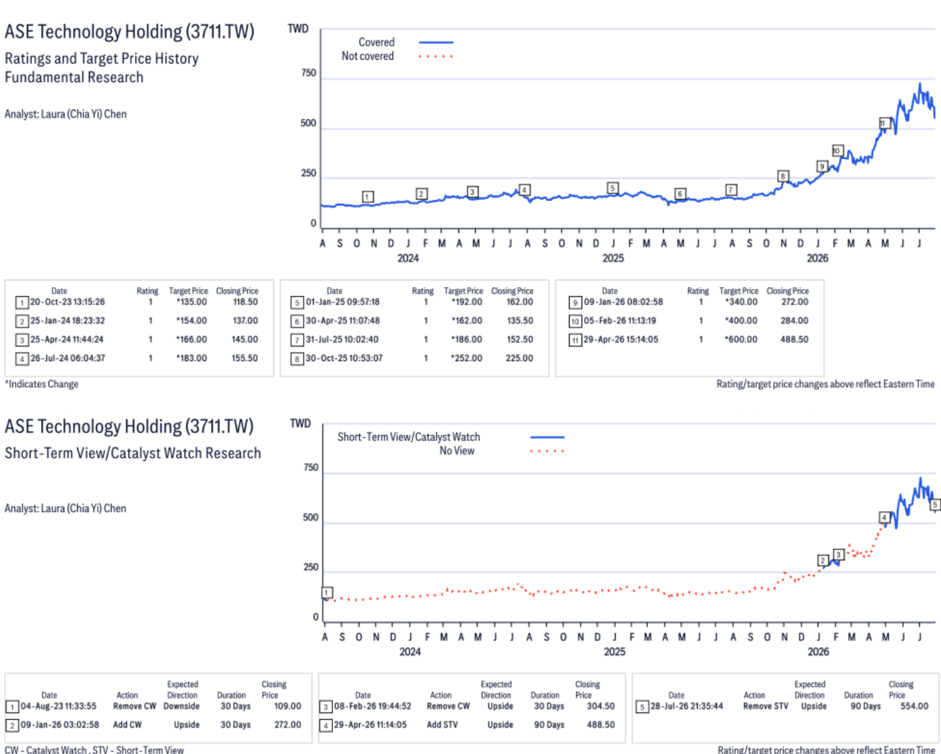Image resolution: width=941 pixels, height=754 pixels.
Task: Click table row 5 dated 01-Jan-25
Action: point(413,302)
